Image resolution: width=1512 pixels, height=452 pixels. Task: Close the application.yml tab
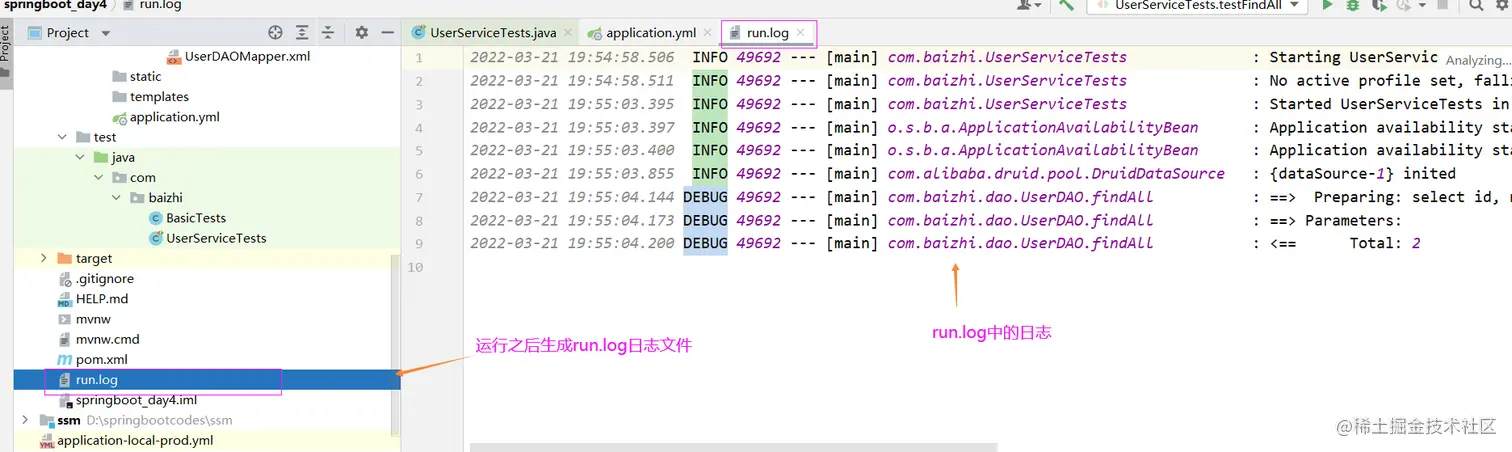click(708, 33)
